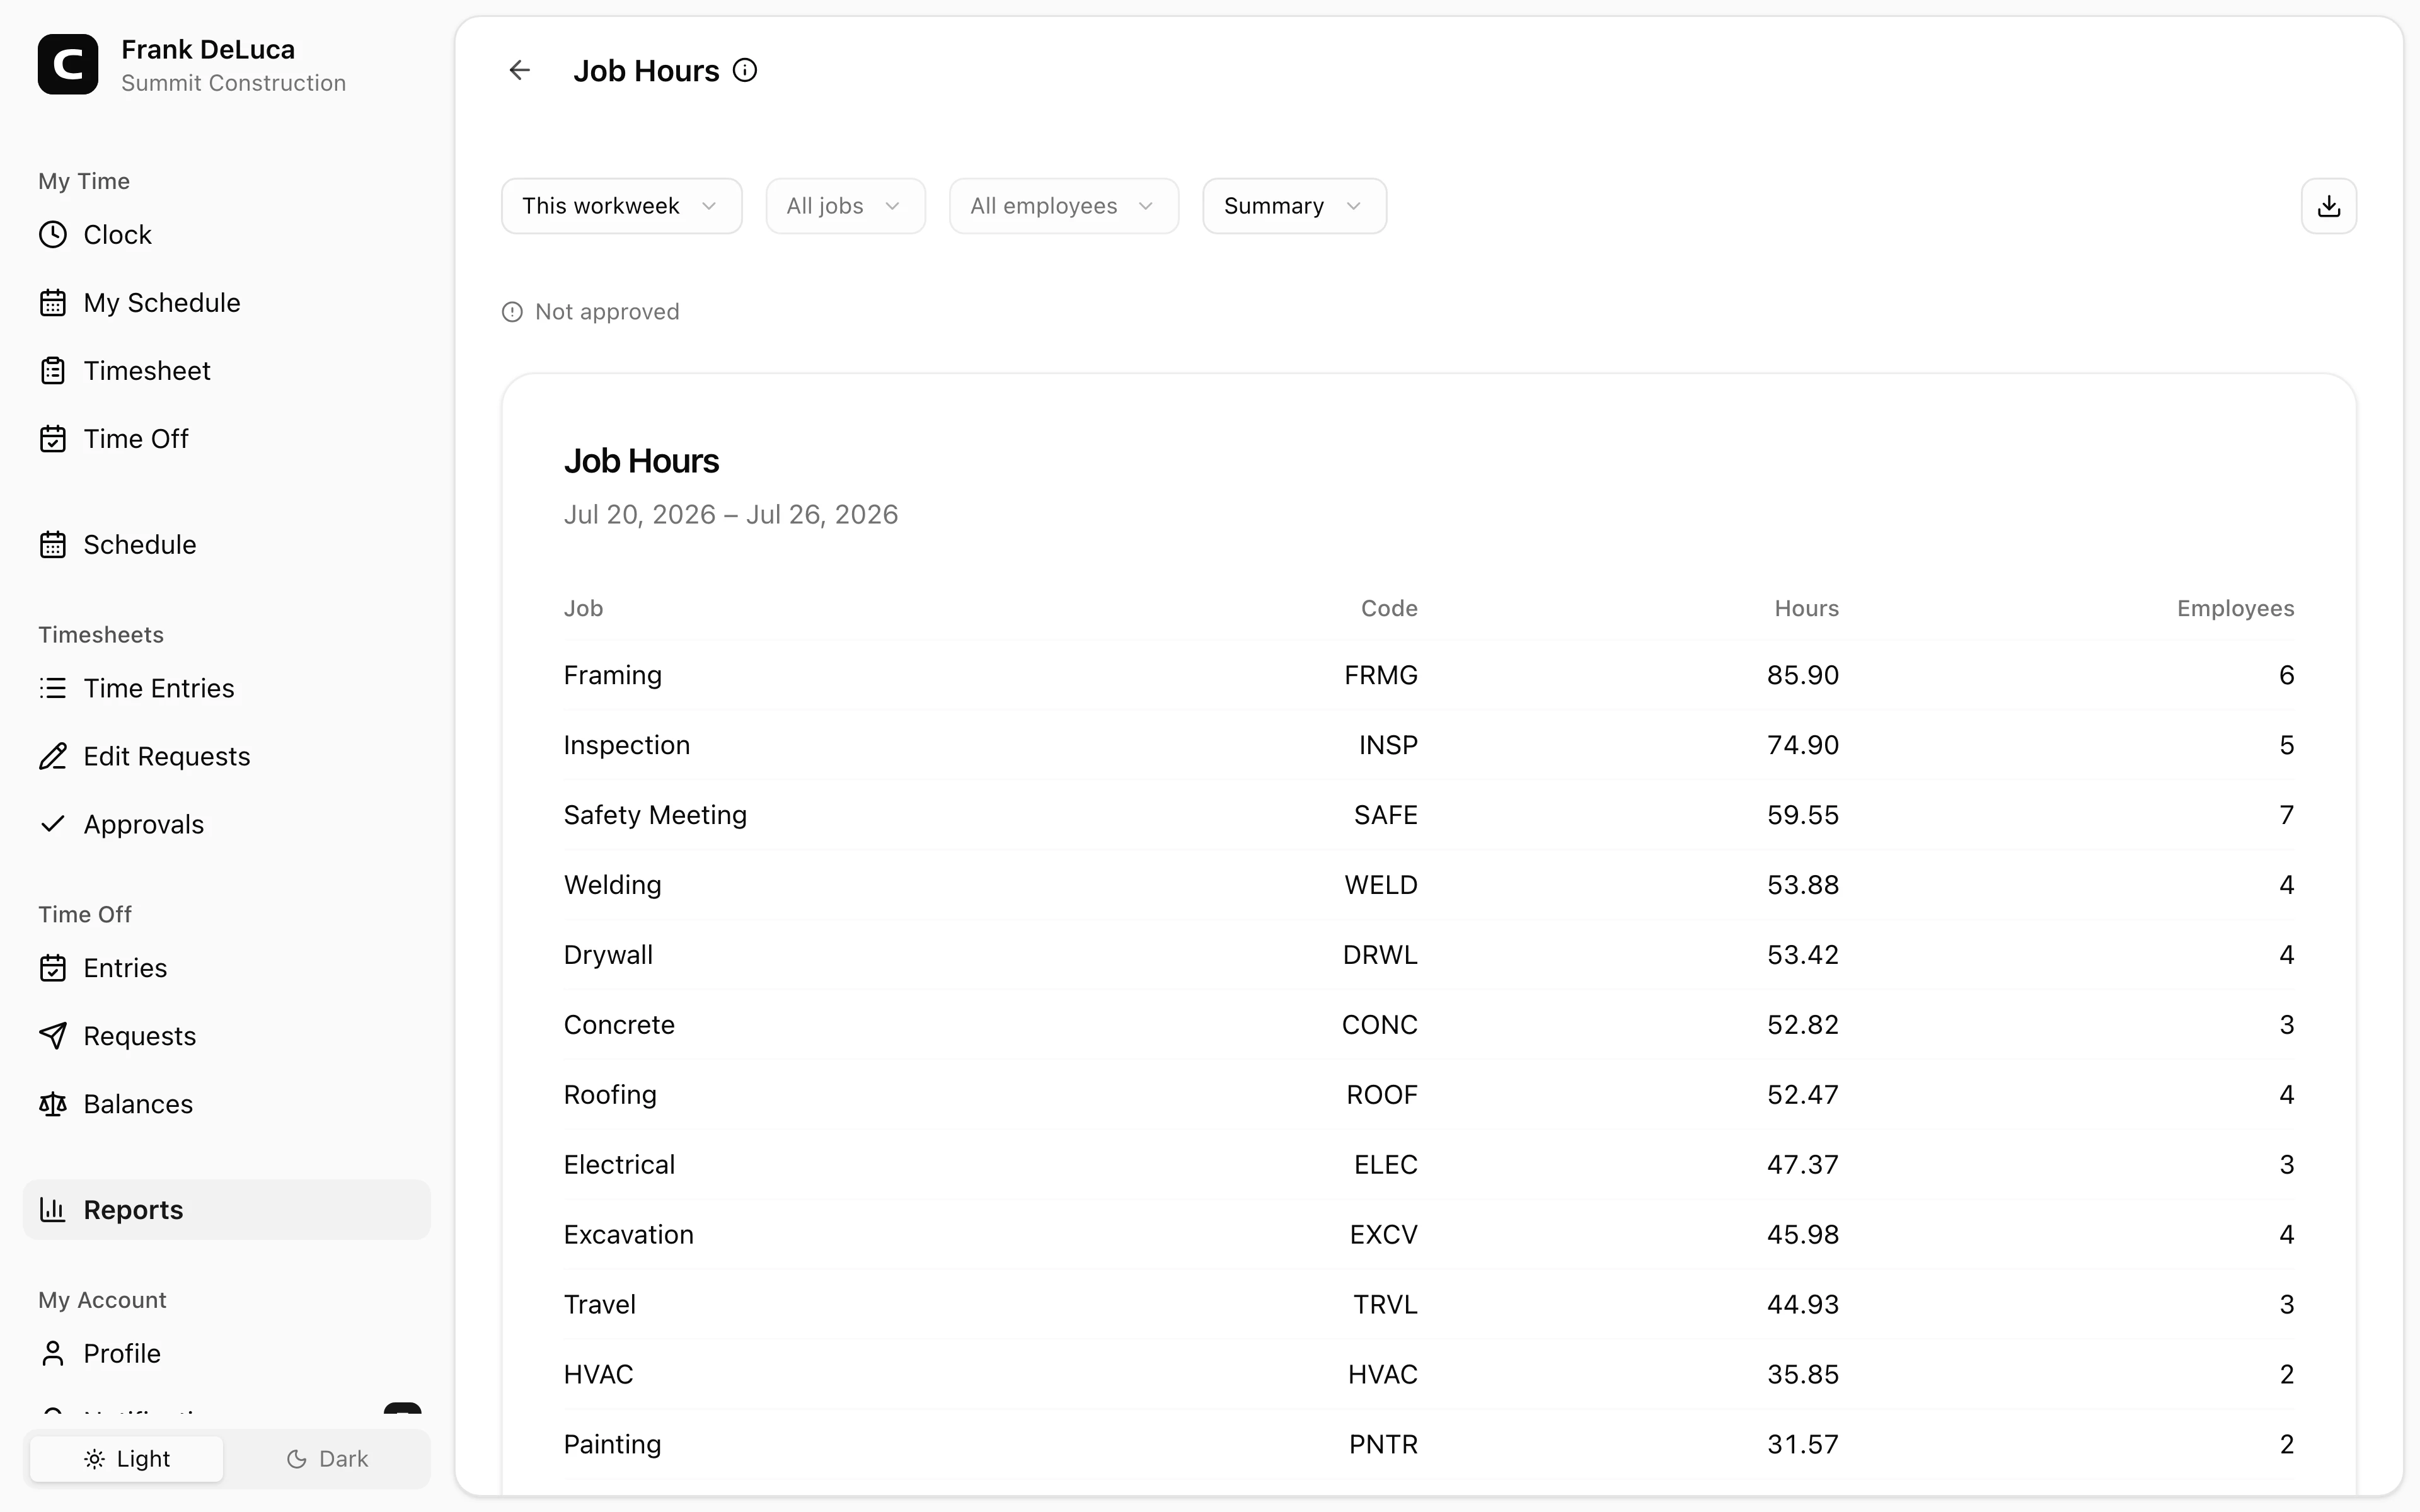Click the Roofing job name
The height and width of the screenshot is (1512, 2420).
(610, 1096)
